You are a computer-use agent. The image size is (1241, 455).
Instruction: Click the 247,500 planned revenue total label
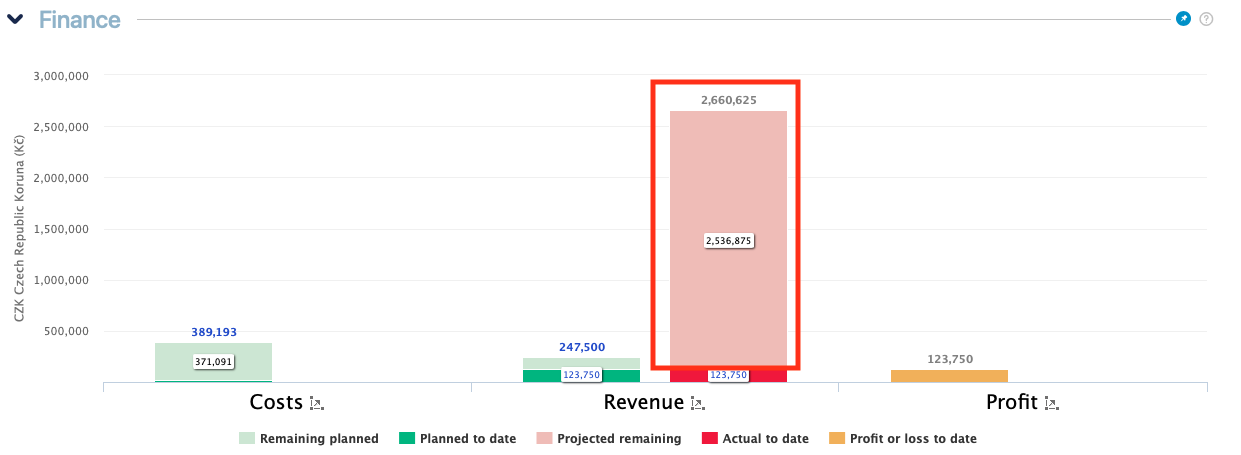coord(581,347)
